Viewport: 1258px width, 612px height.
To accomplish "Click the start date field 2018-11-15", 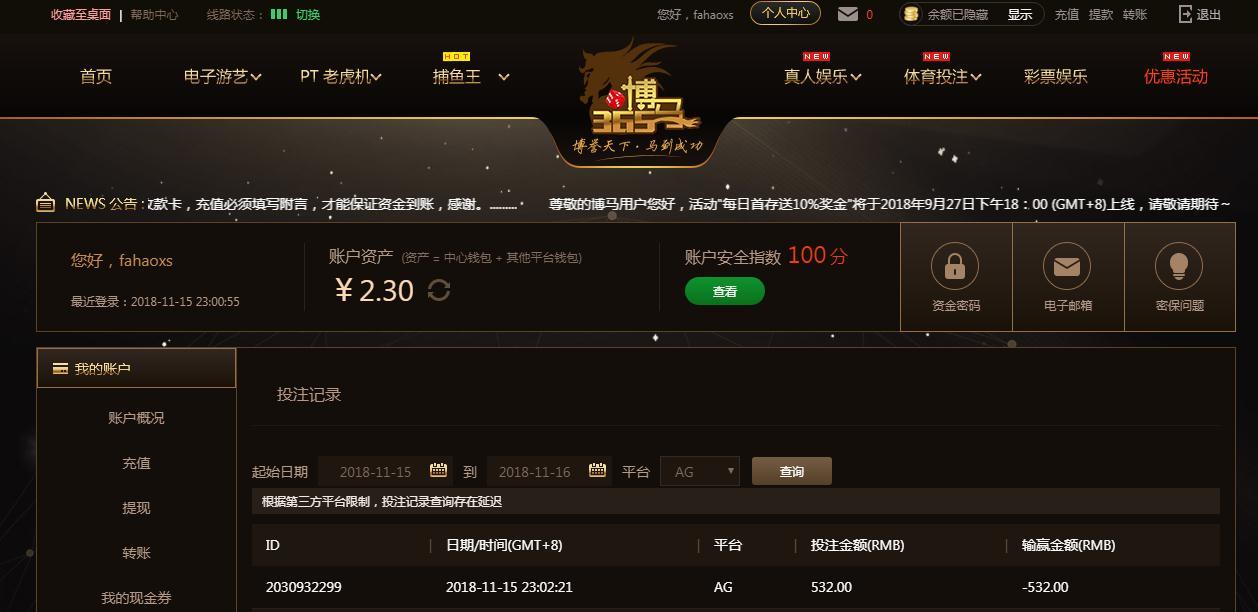I will (375, 471).
